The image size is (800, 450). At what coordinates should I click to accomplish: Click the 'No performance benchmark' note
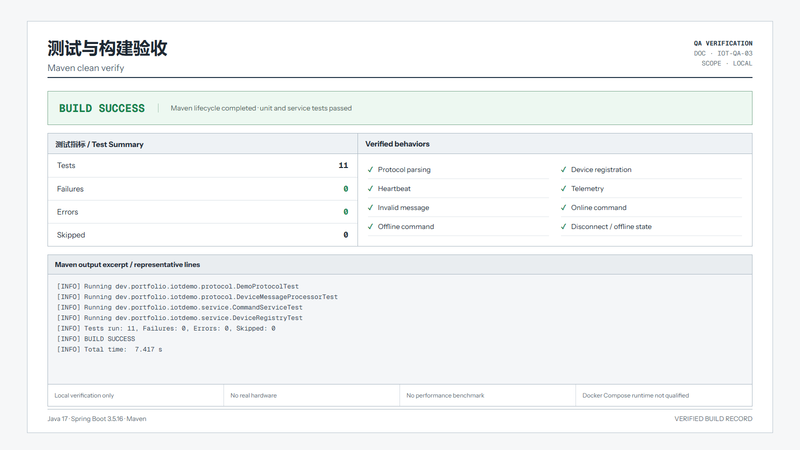coord(445,395)
